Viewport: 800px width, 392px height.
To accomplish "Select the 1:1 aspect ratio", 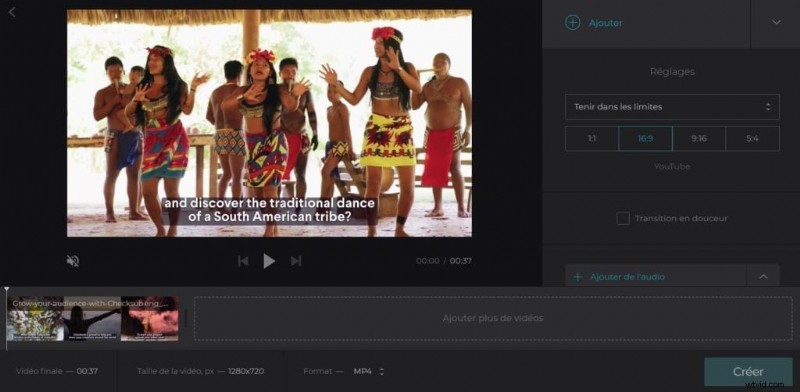I will (x=592, y=139).
